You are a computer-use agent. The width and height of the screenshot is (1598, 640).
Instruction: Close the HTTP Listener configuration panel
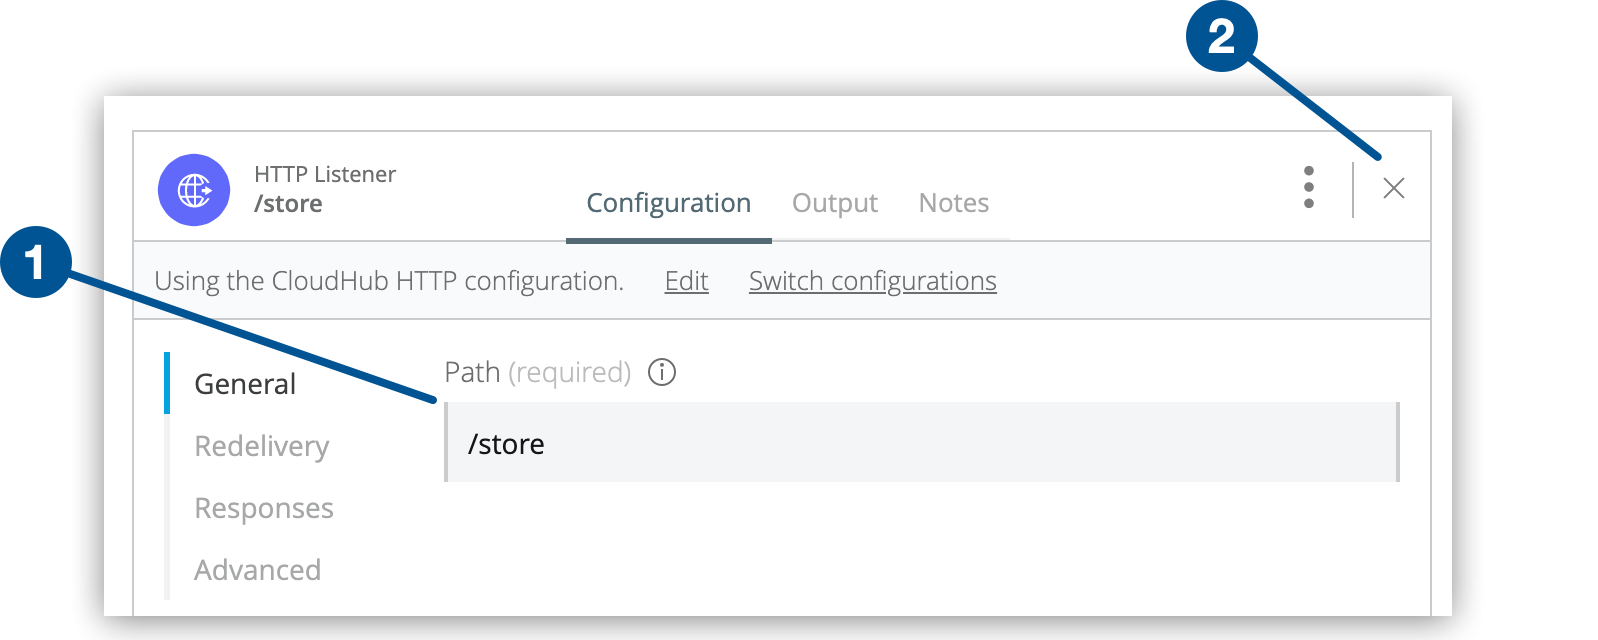pyautogui.click(x=1393, y=188)
